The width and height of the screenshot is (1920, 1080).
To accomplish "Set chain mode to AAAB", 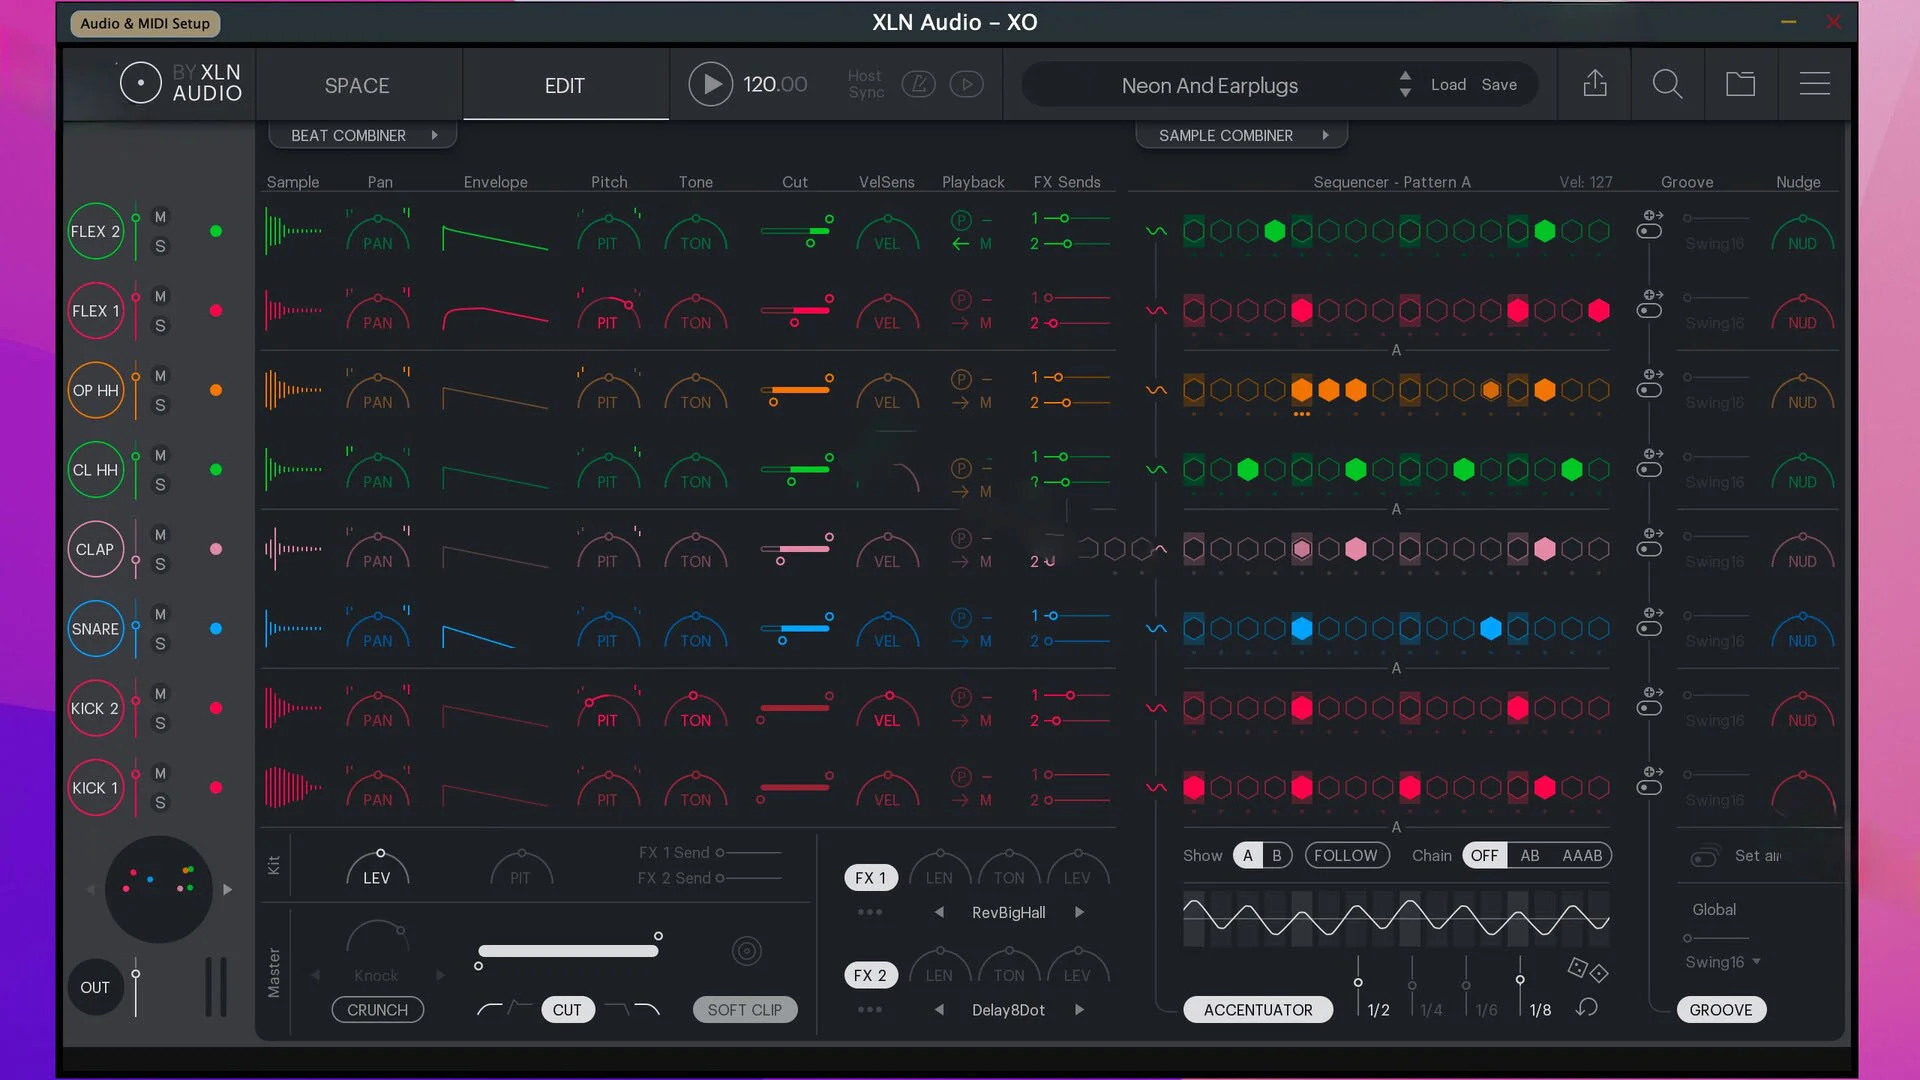I will [1582, 855].
